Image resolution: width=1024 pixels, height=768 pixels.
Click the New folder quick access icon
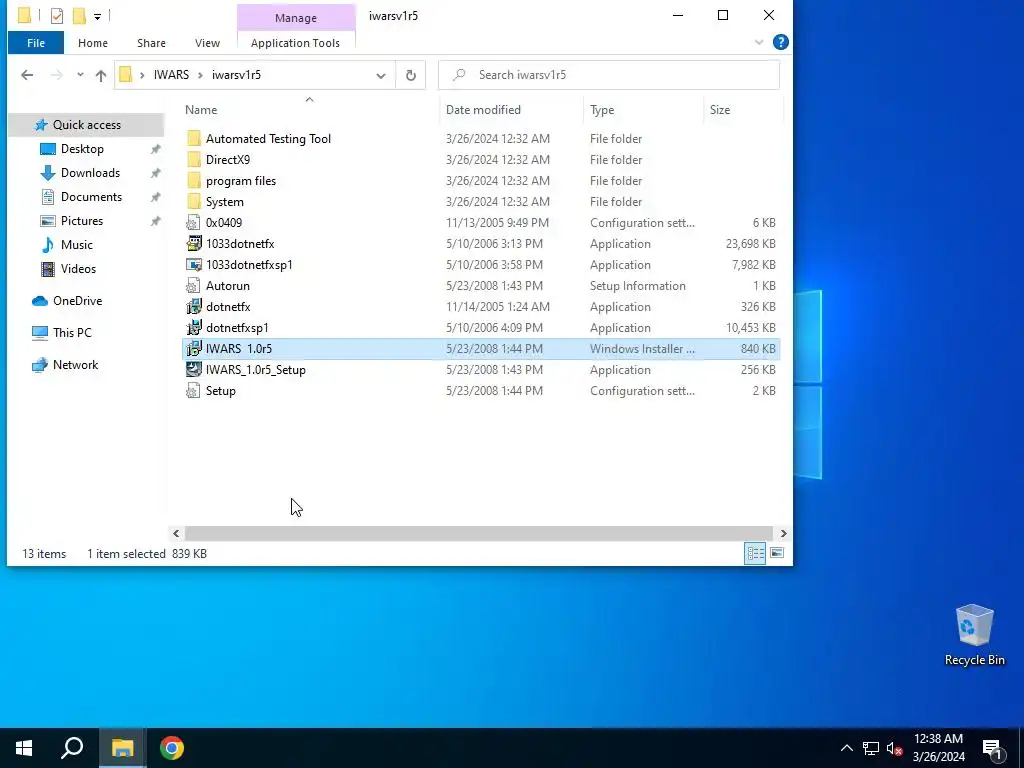click(x=79, y=16)
